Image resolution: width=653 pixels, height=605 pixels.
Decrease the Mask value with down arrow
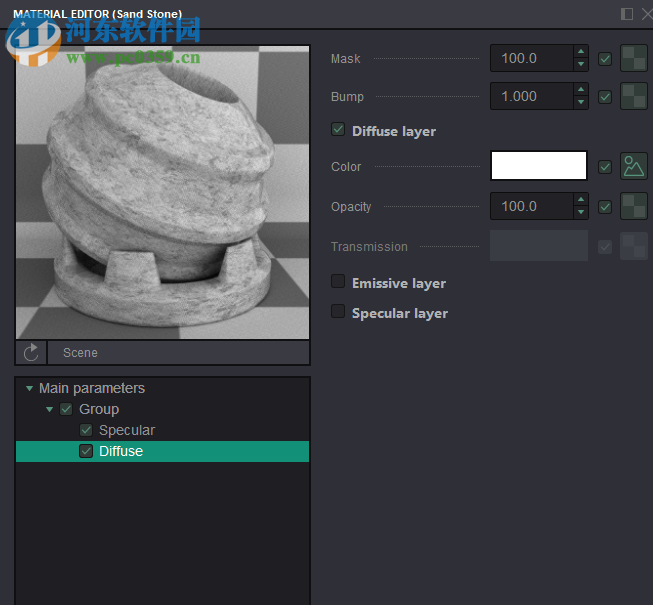pyautogui.click(x=581, y=64)
